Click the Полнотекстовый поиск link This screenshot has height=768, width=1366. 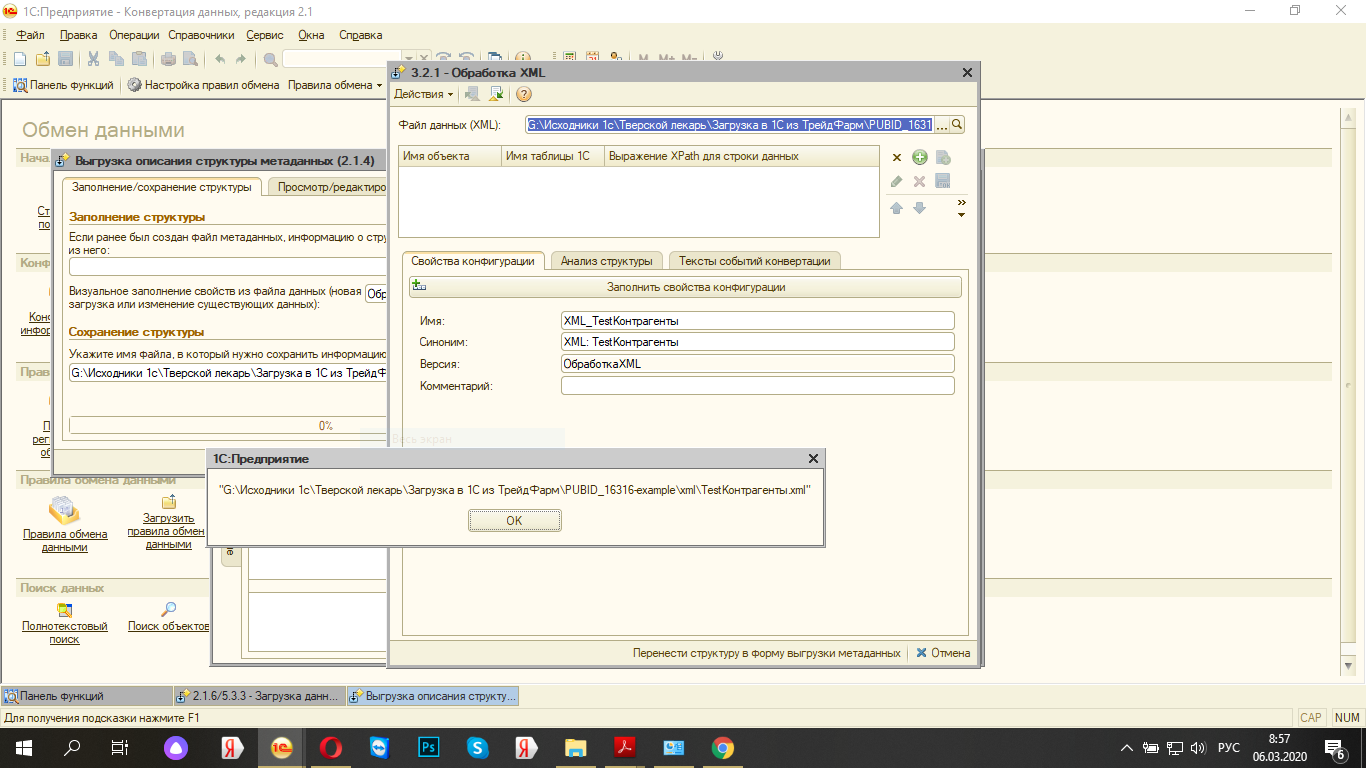[x=65, y=633]
